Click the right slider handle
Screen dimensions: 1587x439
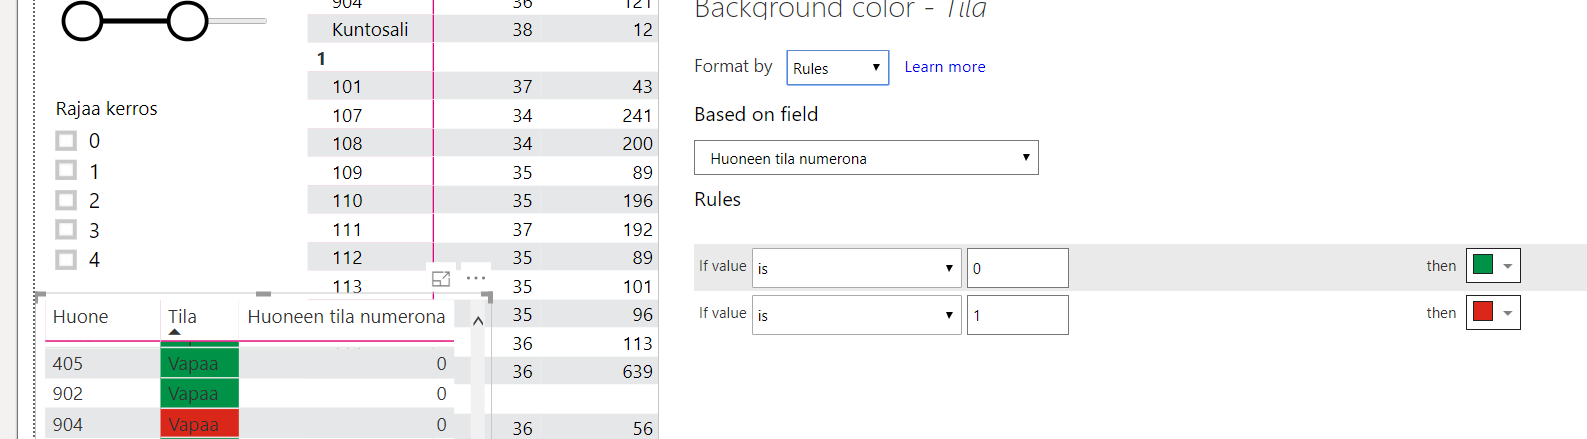(x=187, y=20)
